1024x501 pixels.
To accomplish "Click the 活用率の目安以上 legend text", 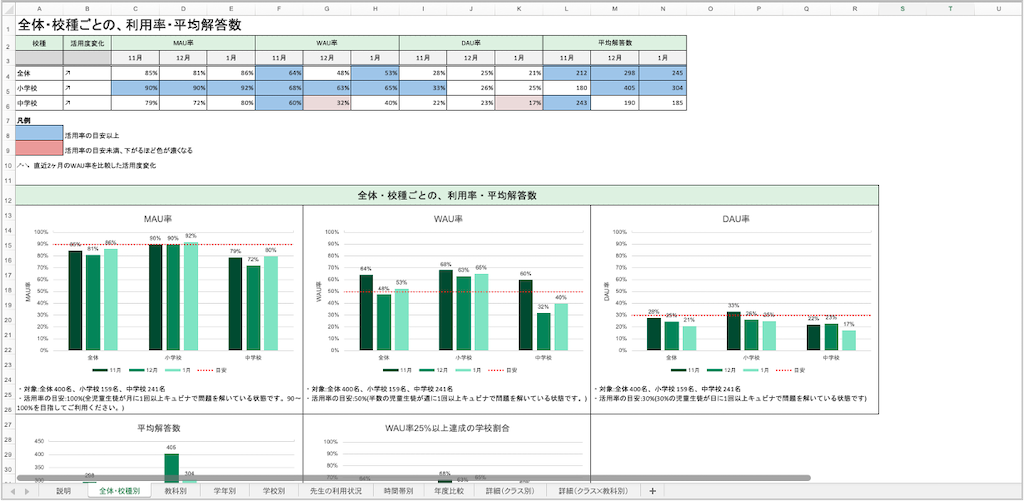I will (91, 136).
